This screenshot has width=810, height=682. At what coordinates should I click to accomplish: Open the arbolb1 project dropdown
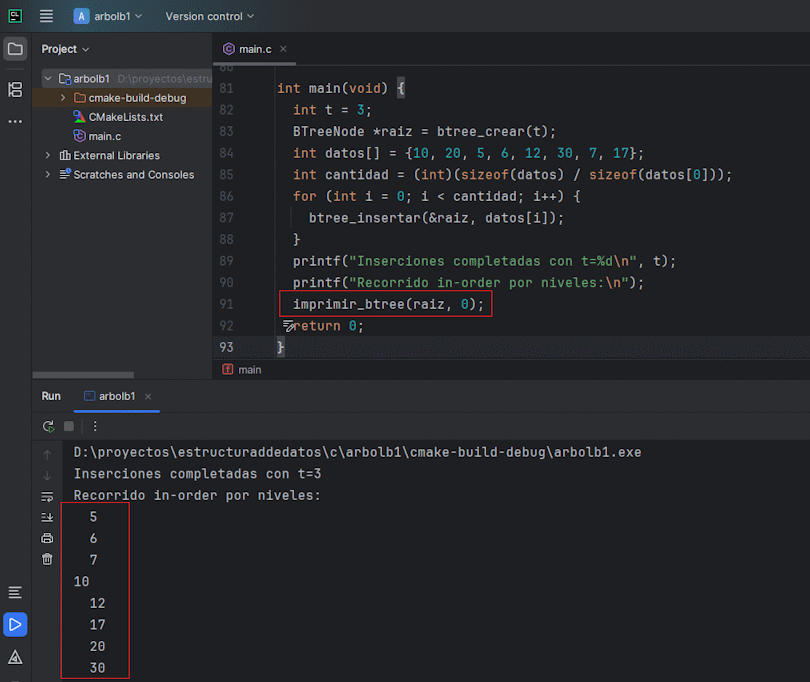point(108,16)
